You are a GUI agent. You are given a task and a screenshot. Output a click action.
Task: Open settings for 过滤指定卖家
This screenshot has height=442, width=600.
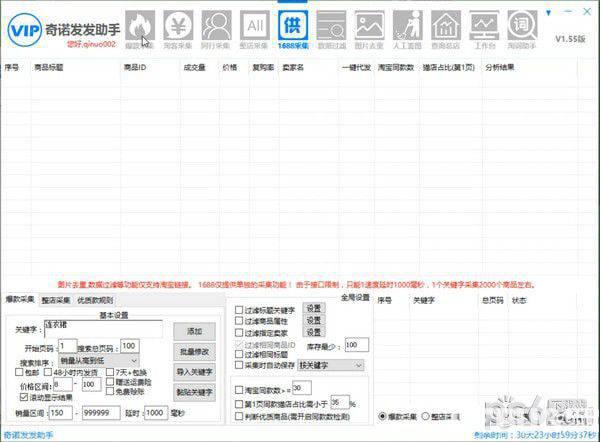[314, 332]
